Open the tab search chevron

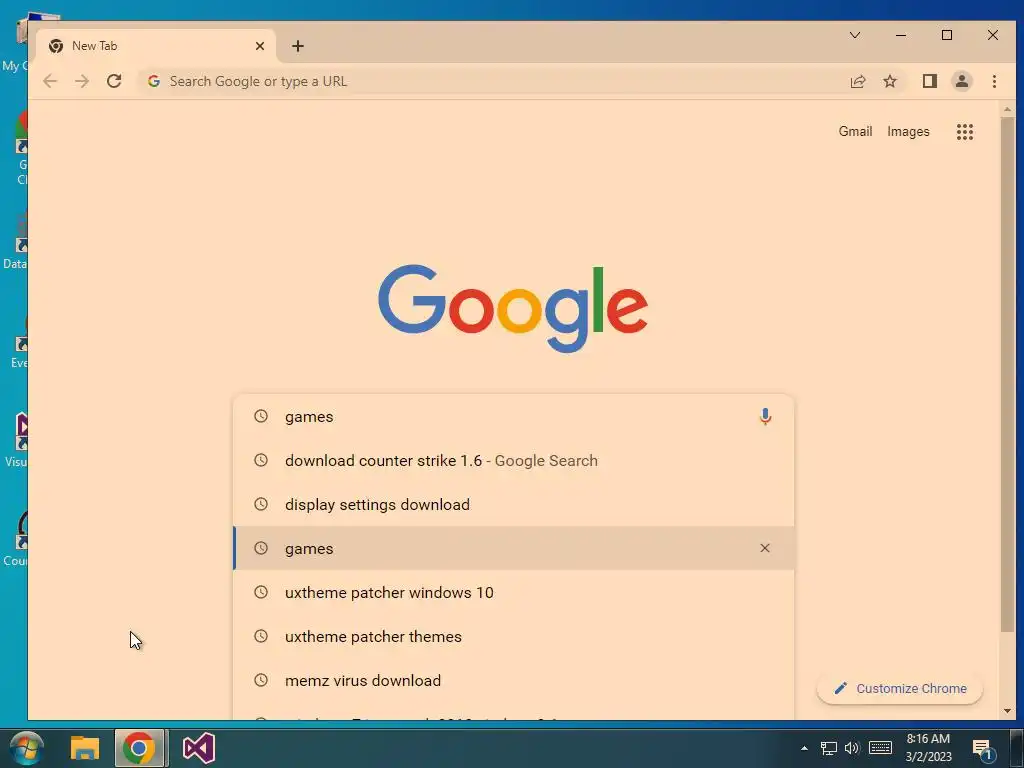tap(855, 35)
